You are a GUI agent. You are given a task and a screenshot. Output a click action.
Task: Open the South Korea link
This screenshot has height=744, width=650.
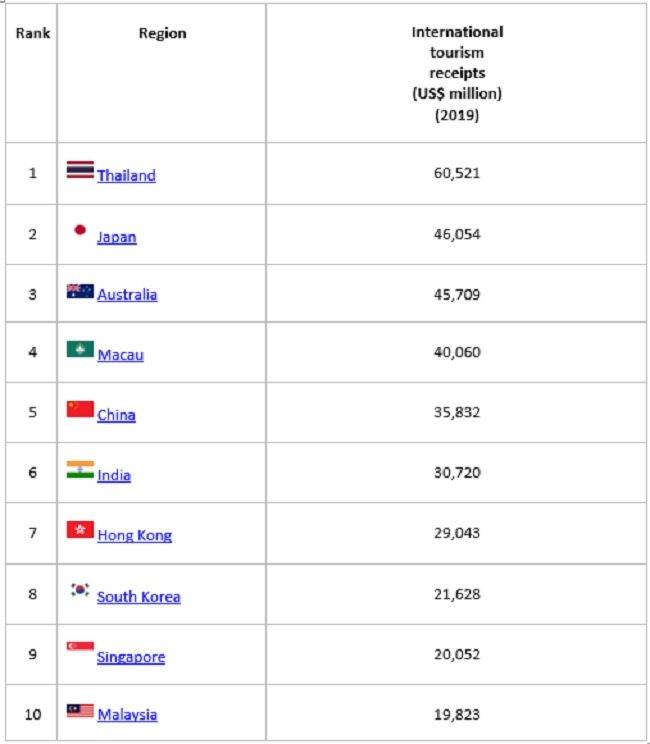(139, 596)
